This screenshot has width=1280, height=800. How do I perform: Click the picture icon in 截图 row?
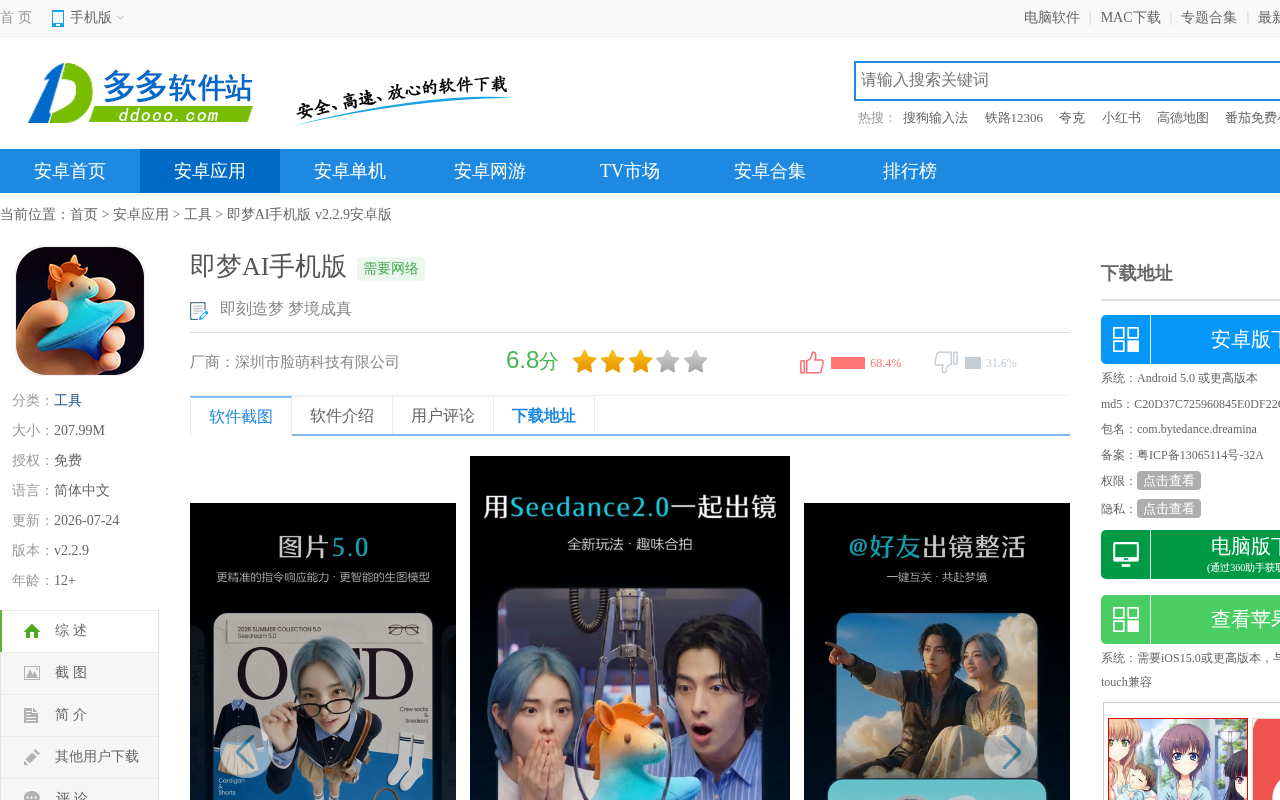coord(32,673)
